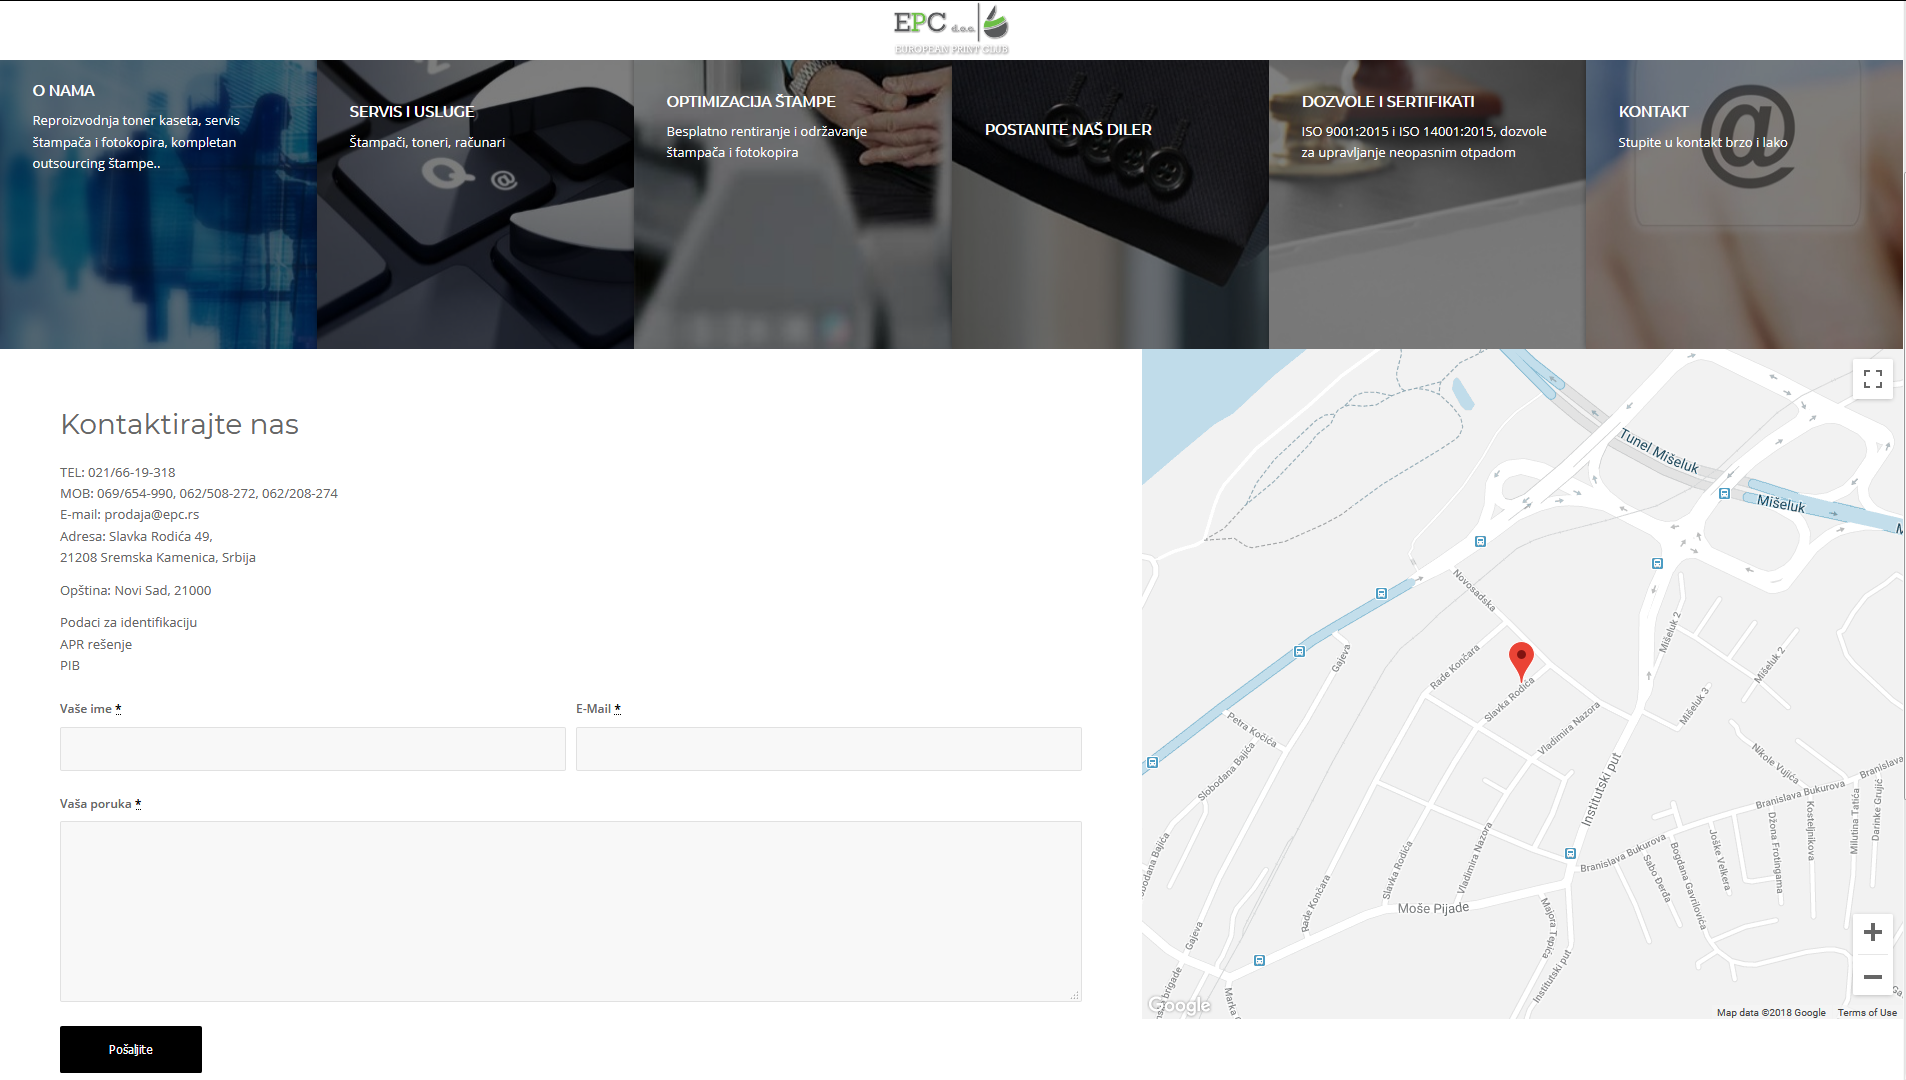This screenshot has width=1906, height=1080.
Task: Focus the E-Mail input field
Action: [x=828, y=749]
